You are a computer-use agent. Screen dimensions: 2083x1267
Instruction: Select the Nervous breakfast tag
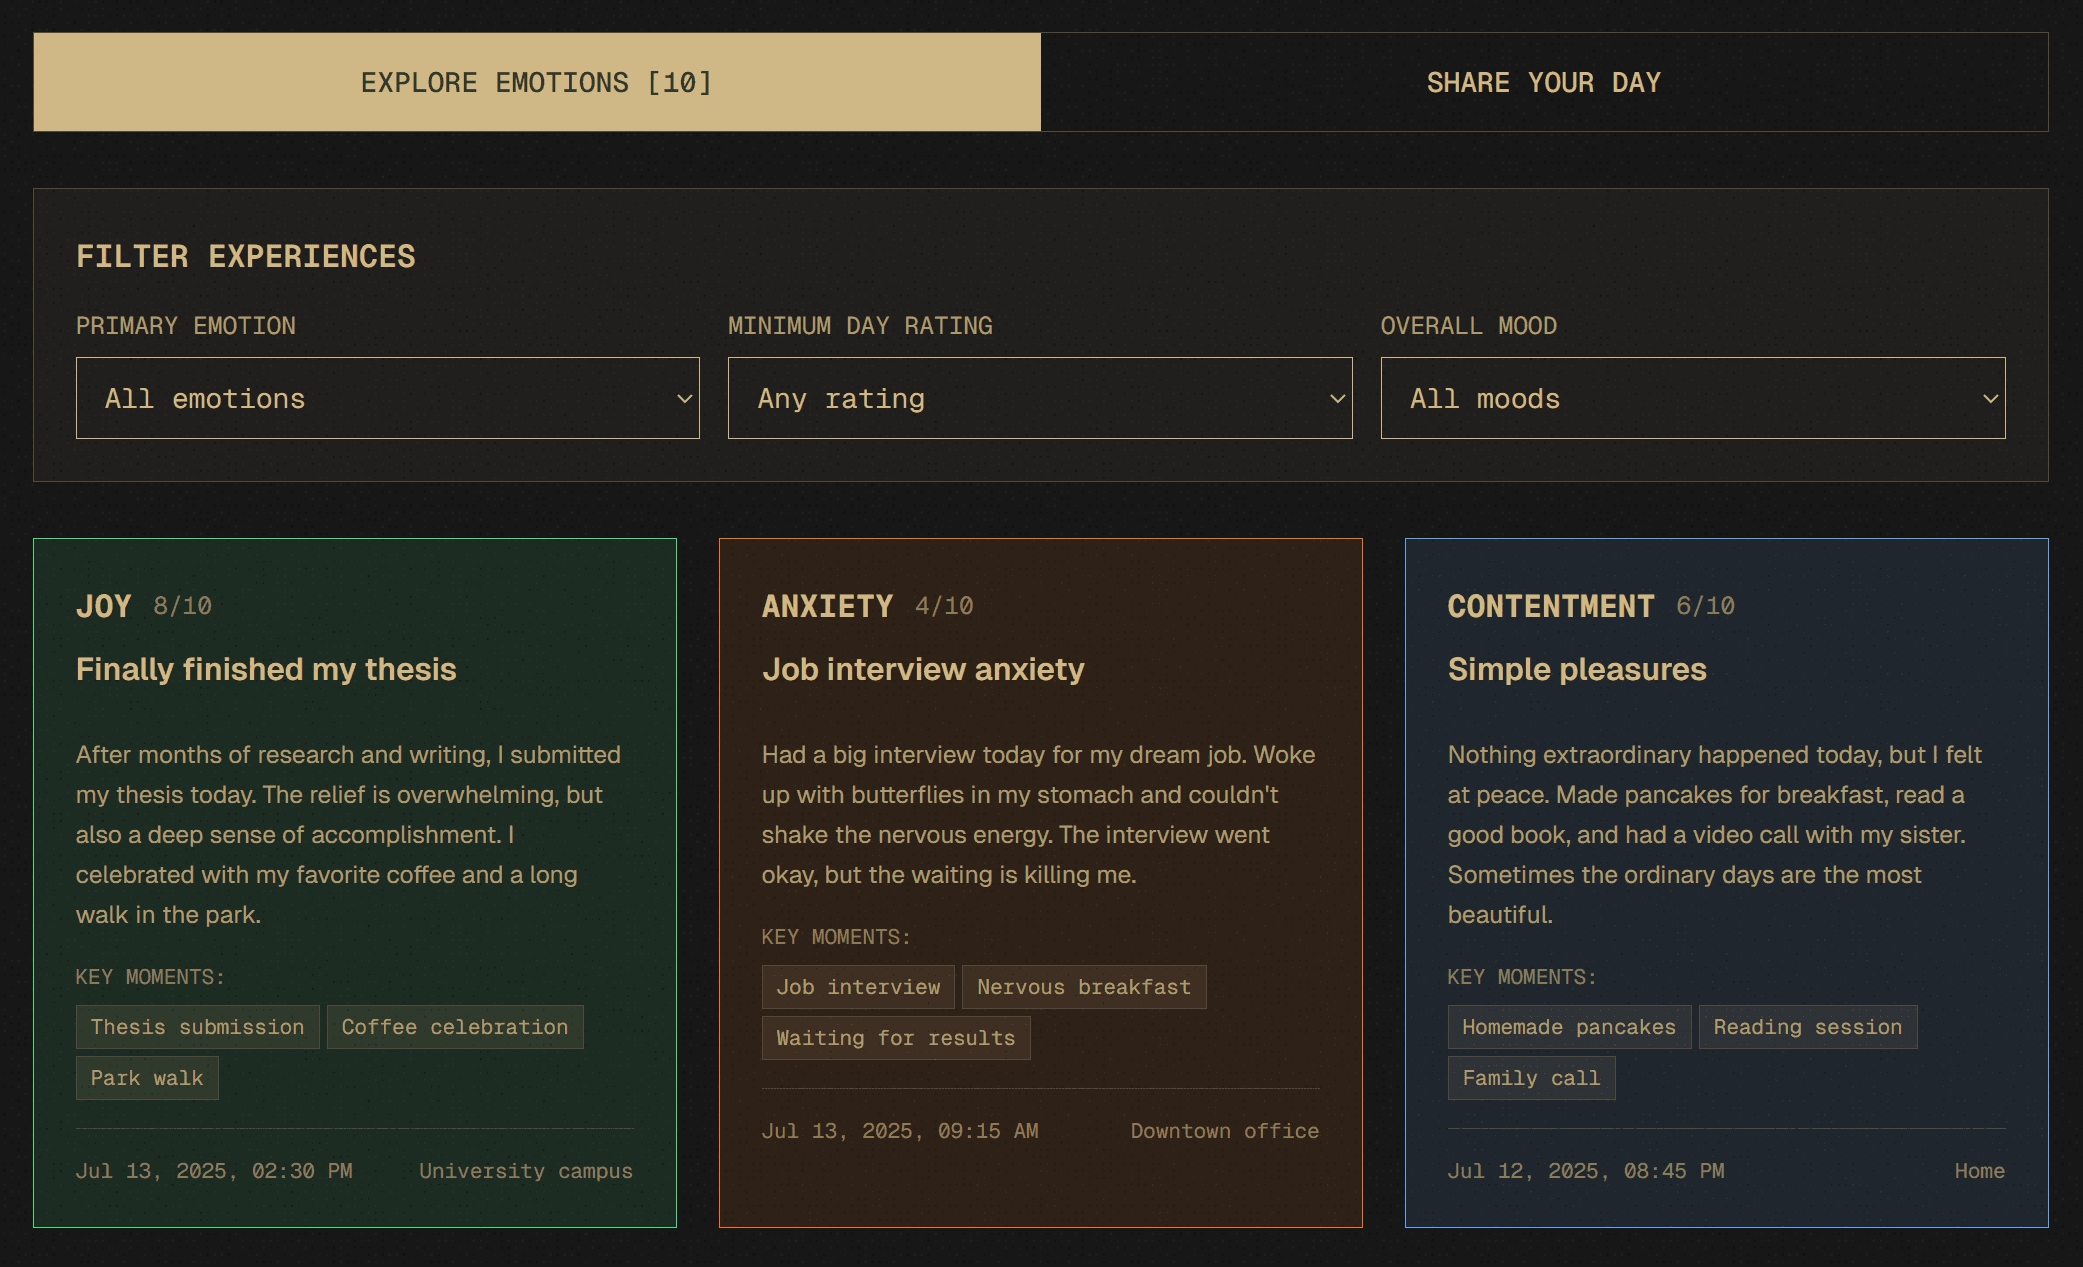tap(1084, 987)
